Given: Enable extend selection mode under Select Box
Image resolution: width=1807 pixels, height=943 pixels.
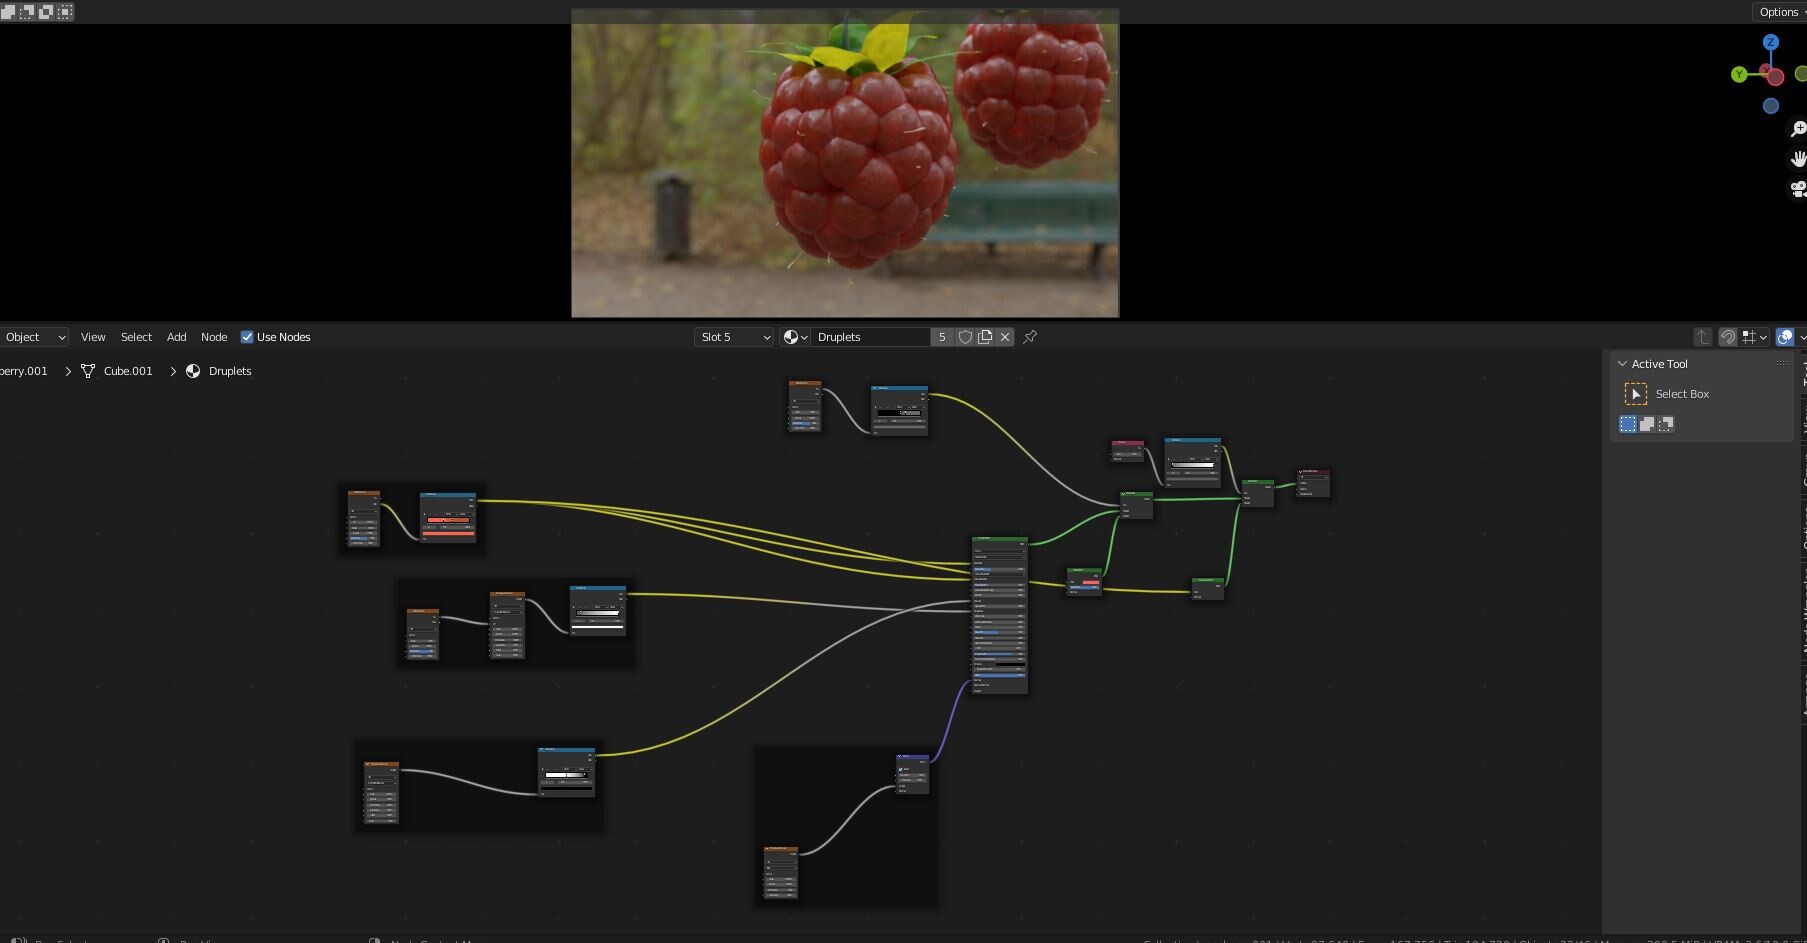Looking at the screenshot, I should tap(1648, 424).
